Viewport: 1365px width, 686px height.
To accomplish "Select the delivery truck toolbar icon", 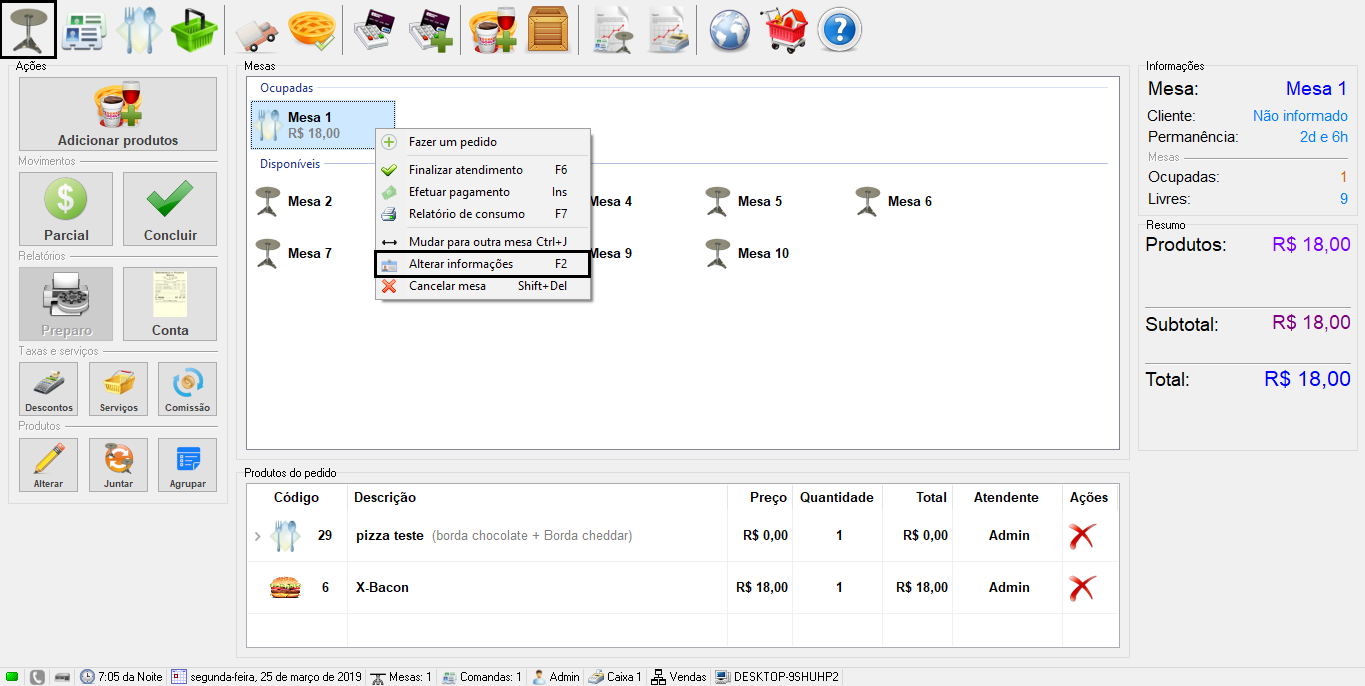I will coord(255,29).
